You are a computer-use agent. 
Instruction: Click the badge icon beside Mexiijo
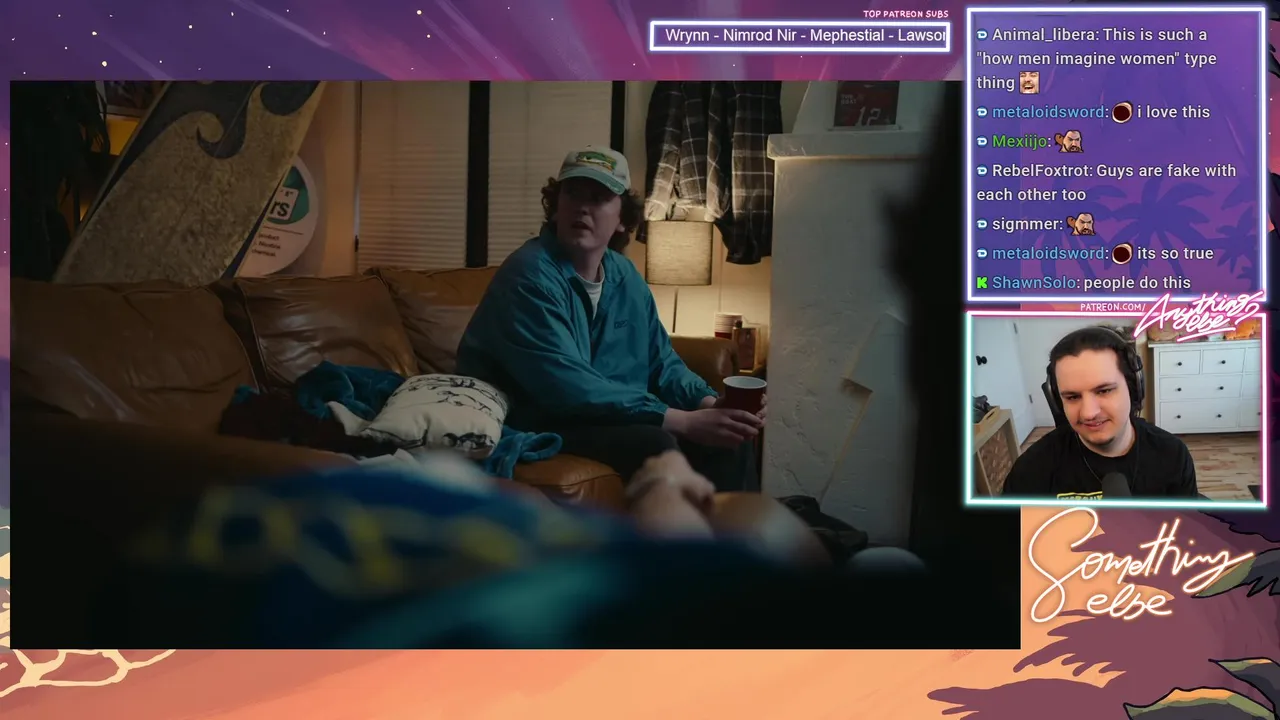pyautogui.click(x=982, y=142)
